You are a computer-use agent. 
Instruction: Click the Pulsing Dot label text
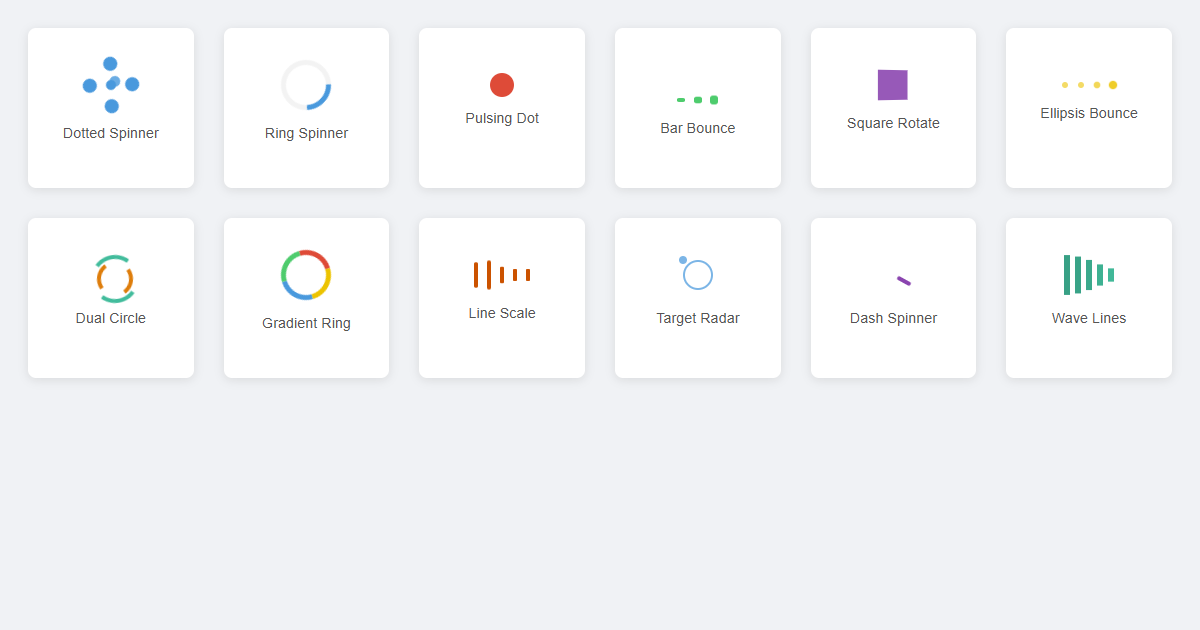501,117
